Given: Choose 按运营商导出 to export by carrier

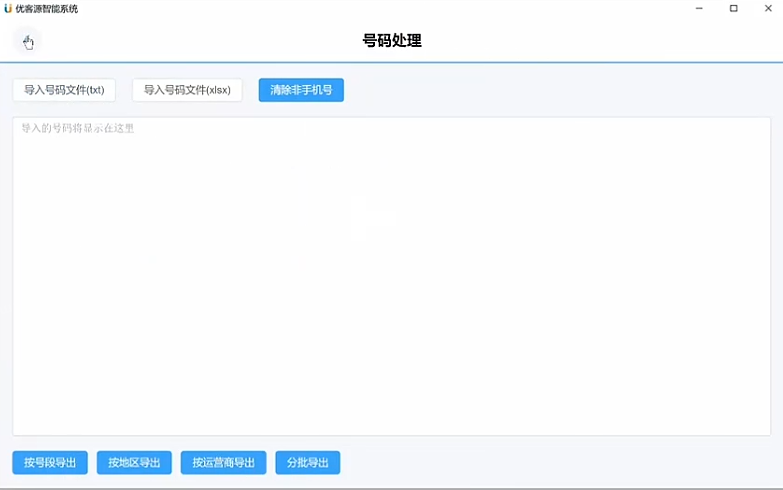Looking at the screenshot, I should [x=223, y=463].
